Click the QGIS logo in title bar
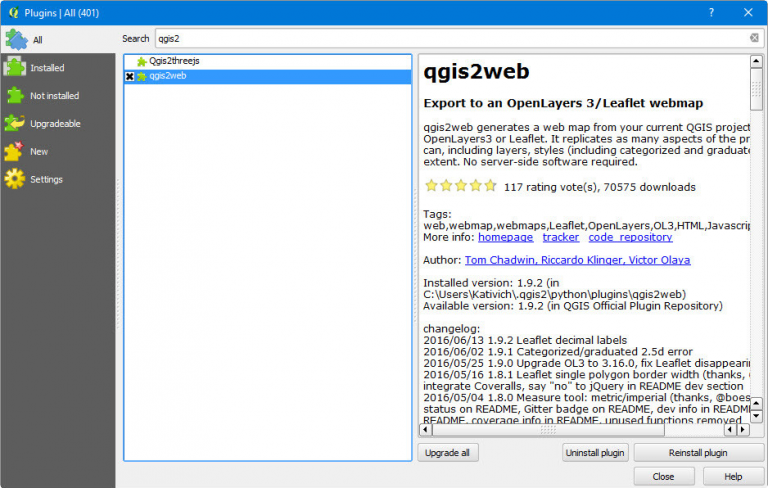The image size is (768, 488). pyautogui.click(x=13, y=13)
